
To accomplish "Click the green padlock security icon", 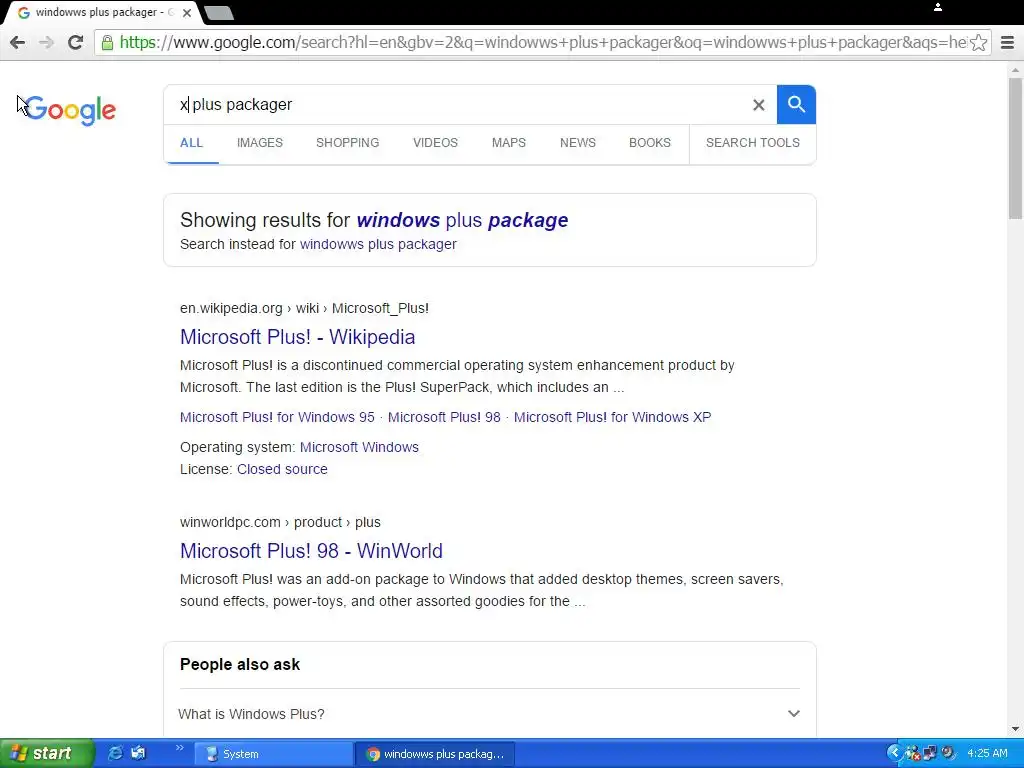I will tap(107, 42).
